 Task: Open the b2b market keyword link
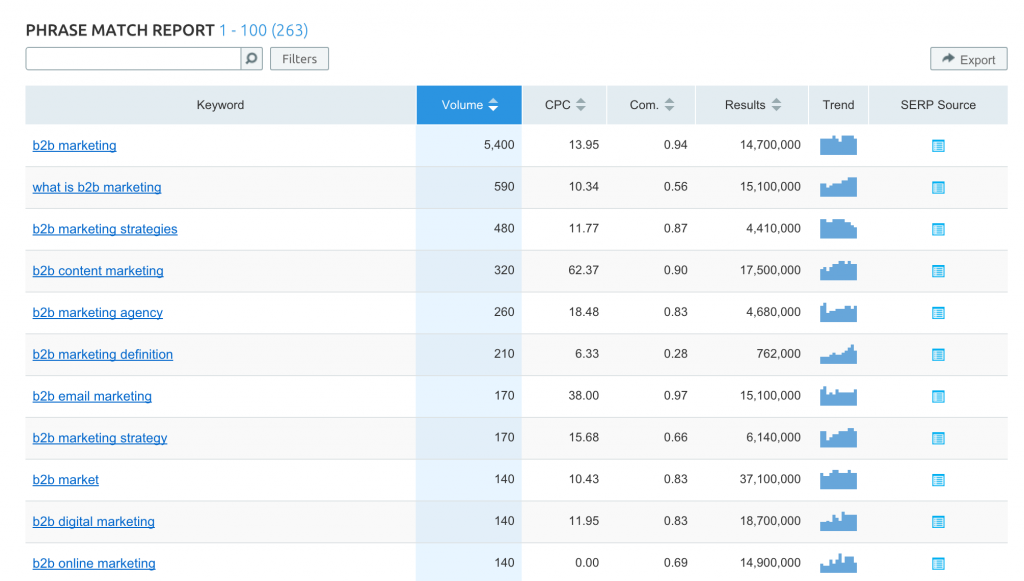pyautogui.click(x=65, y=480)
